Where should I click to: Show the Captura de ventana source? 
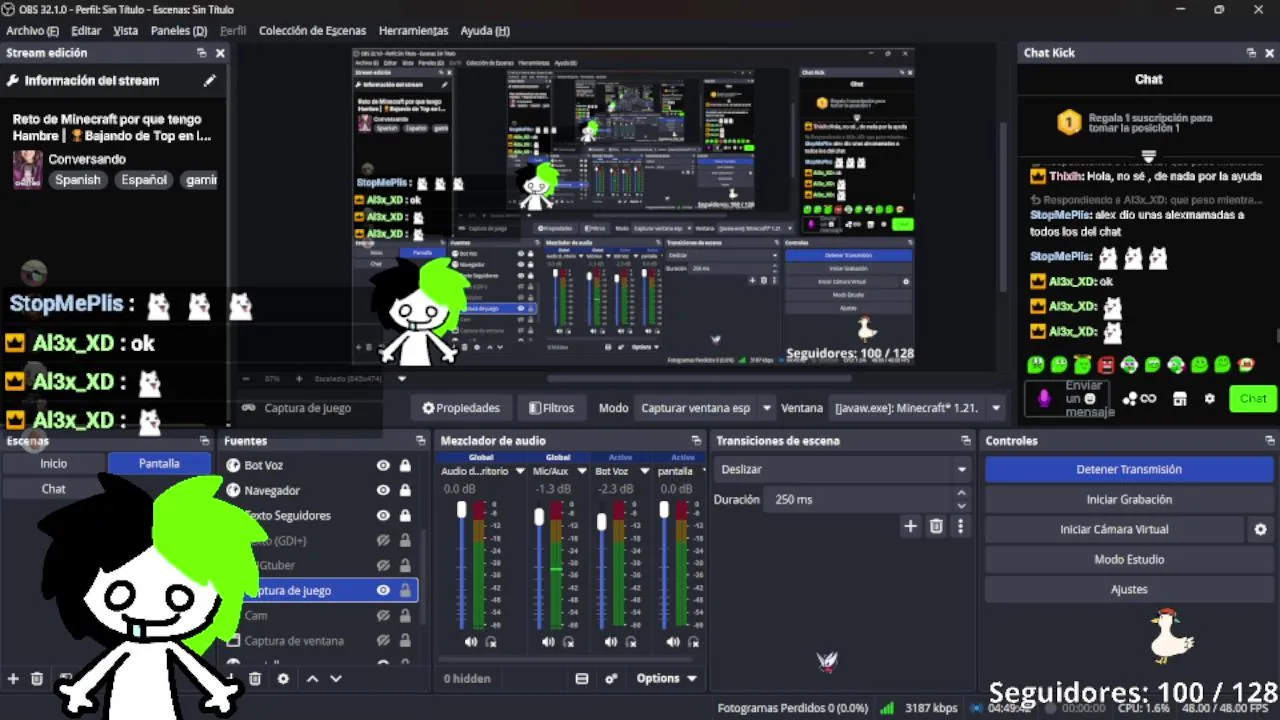pos(383,640)
